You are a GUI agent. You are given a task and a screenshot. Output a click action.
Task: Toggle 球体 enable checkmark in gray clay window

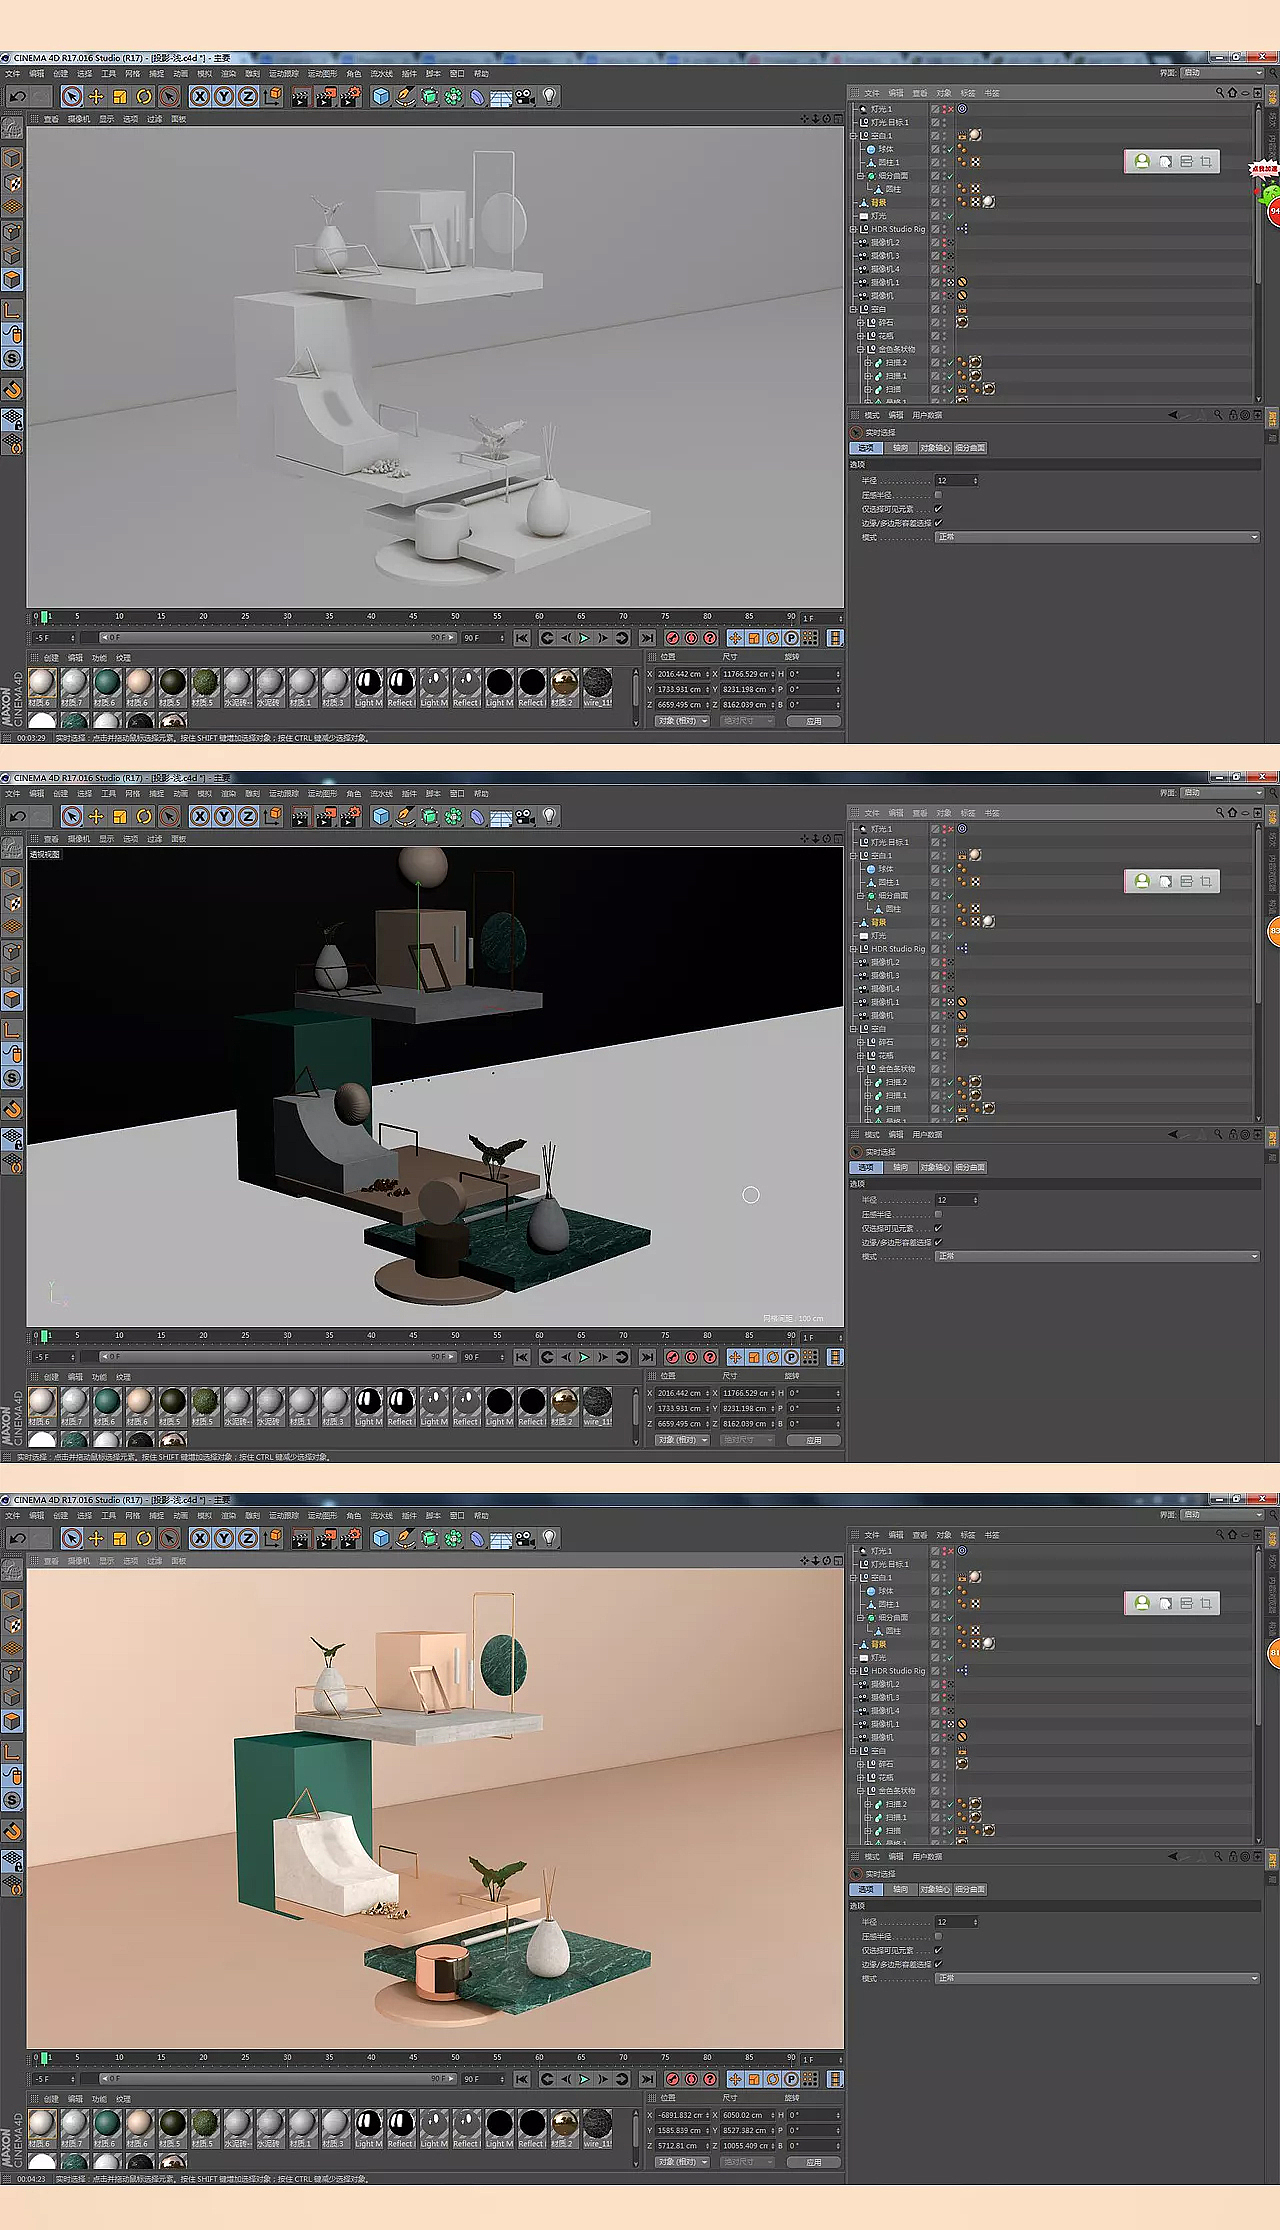coord(949,149)
